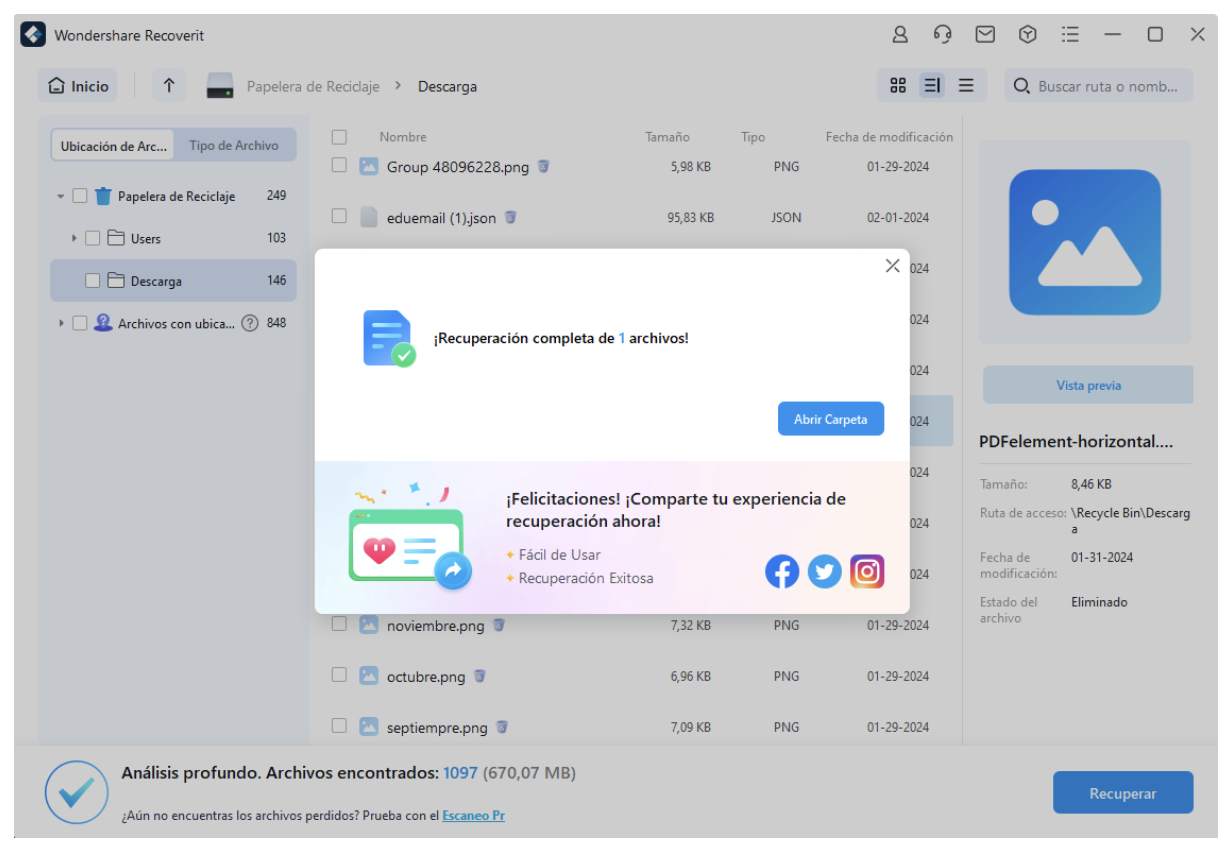Share on Twitter

825,571
